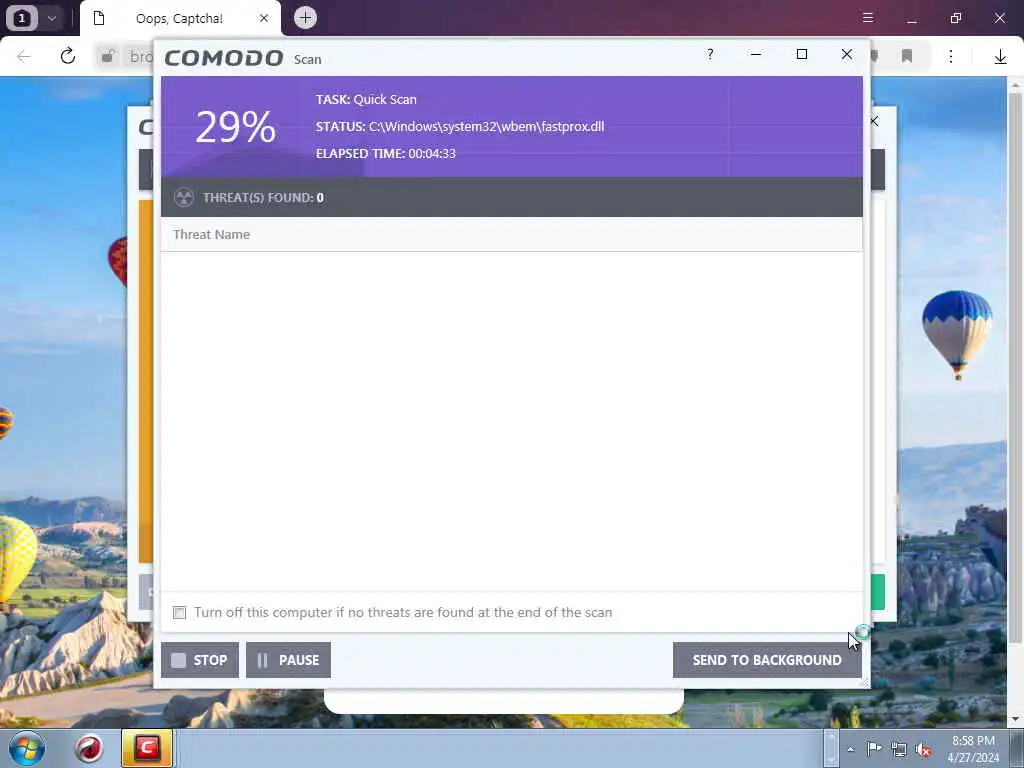The width and height of the screenshot is (1024, 768).
Task: Maximize the Comodo Scan window
Action: point(802,55)
